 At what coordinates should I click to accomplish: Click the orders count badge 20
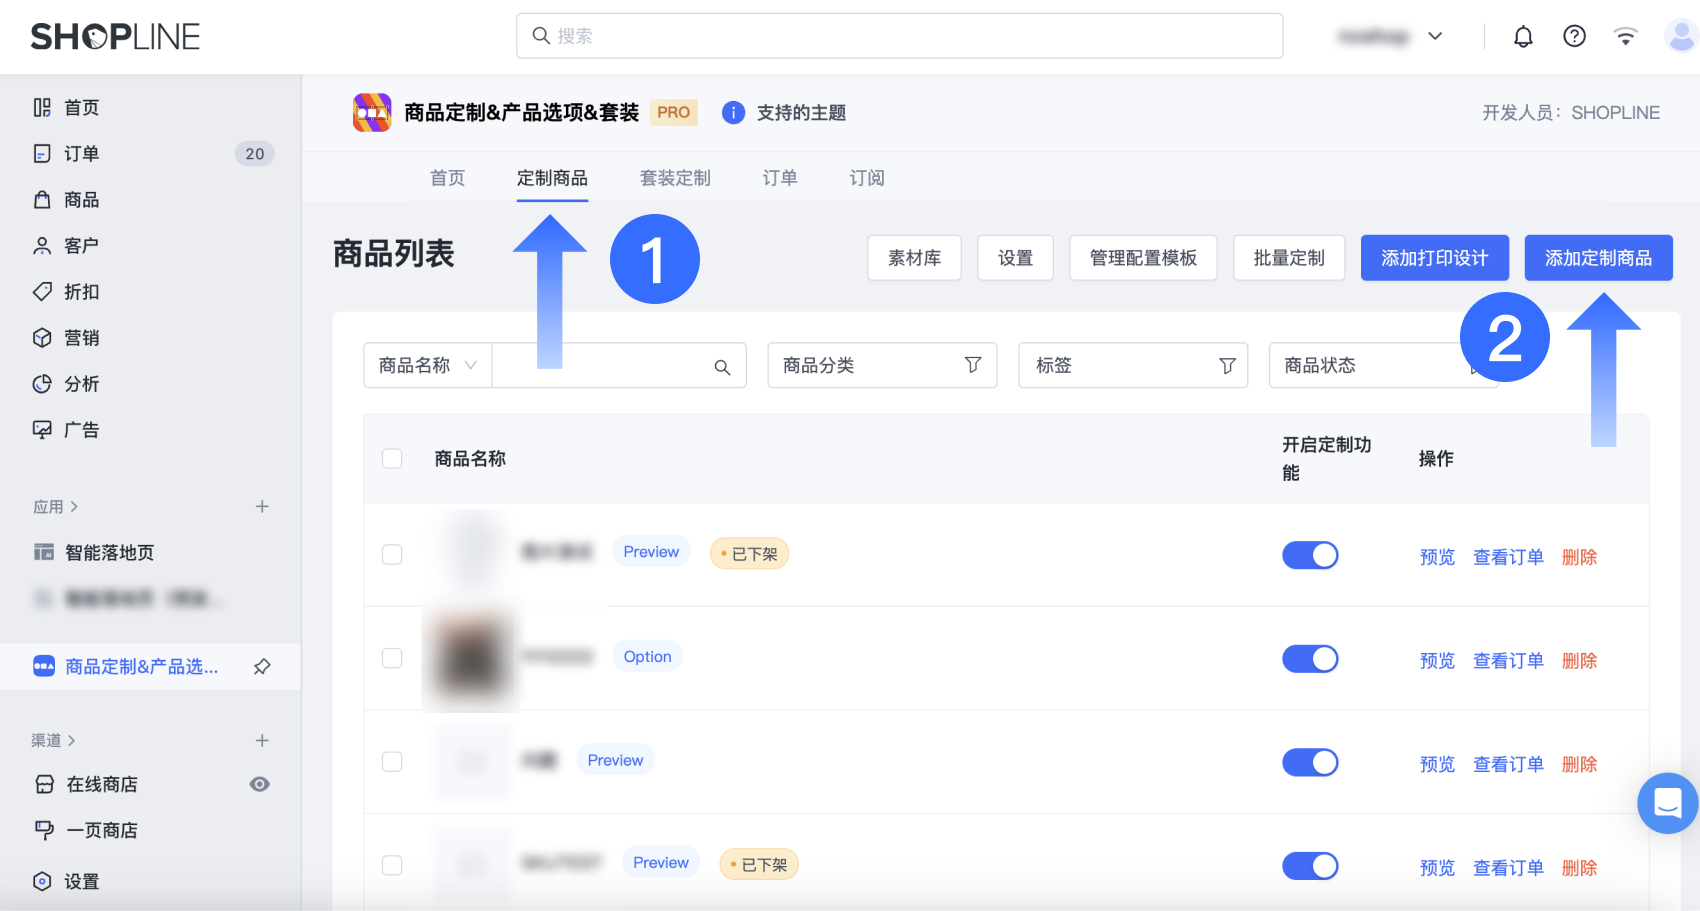[x=255, y=153]
